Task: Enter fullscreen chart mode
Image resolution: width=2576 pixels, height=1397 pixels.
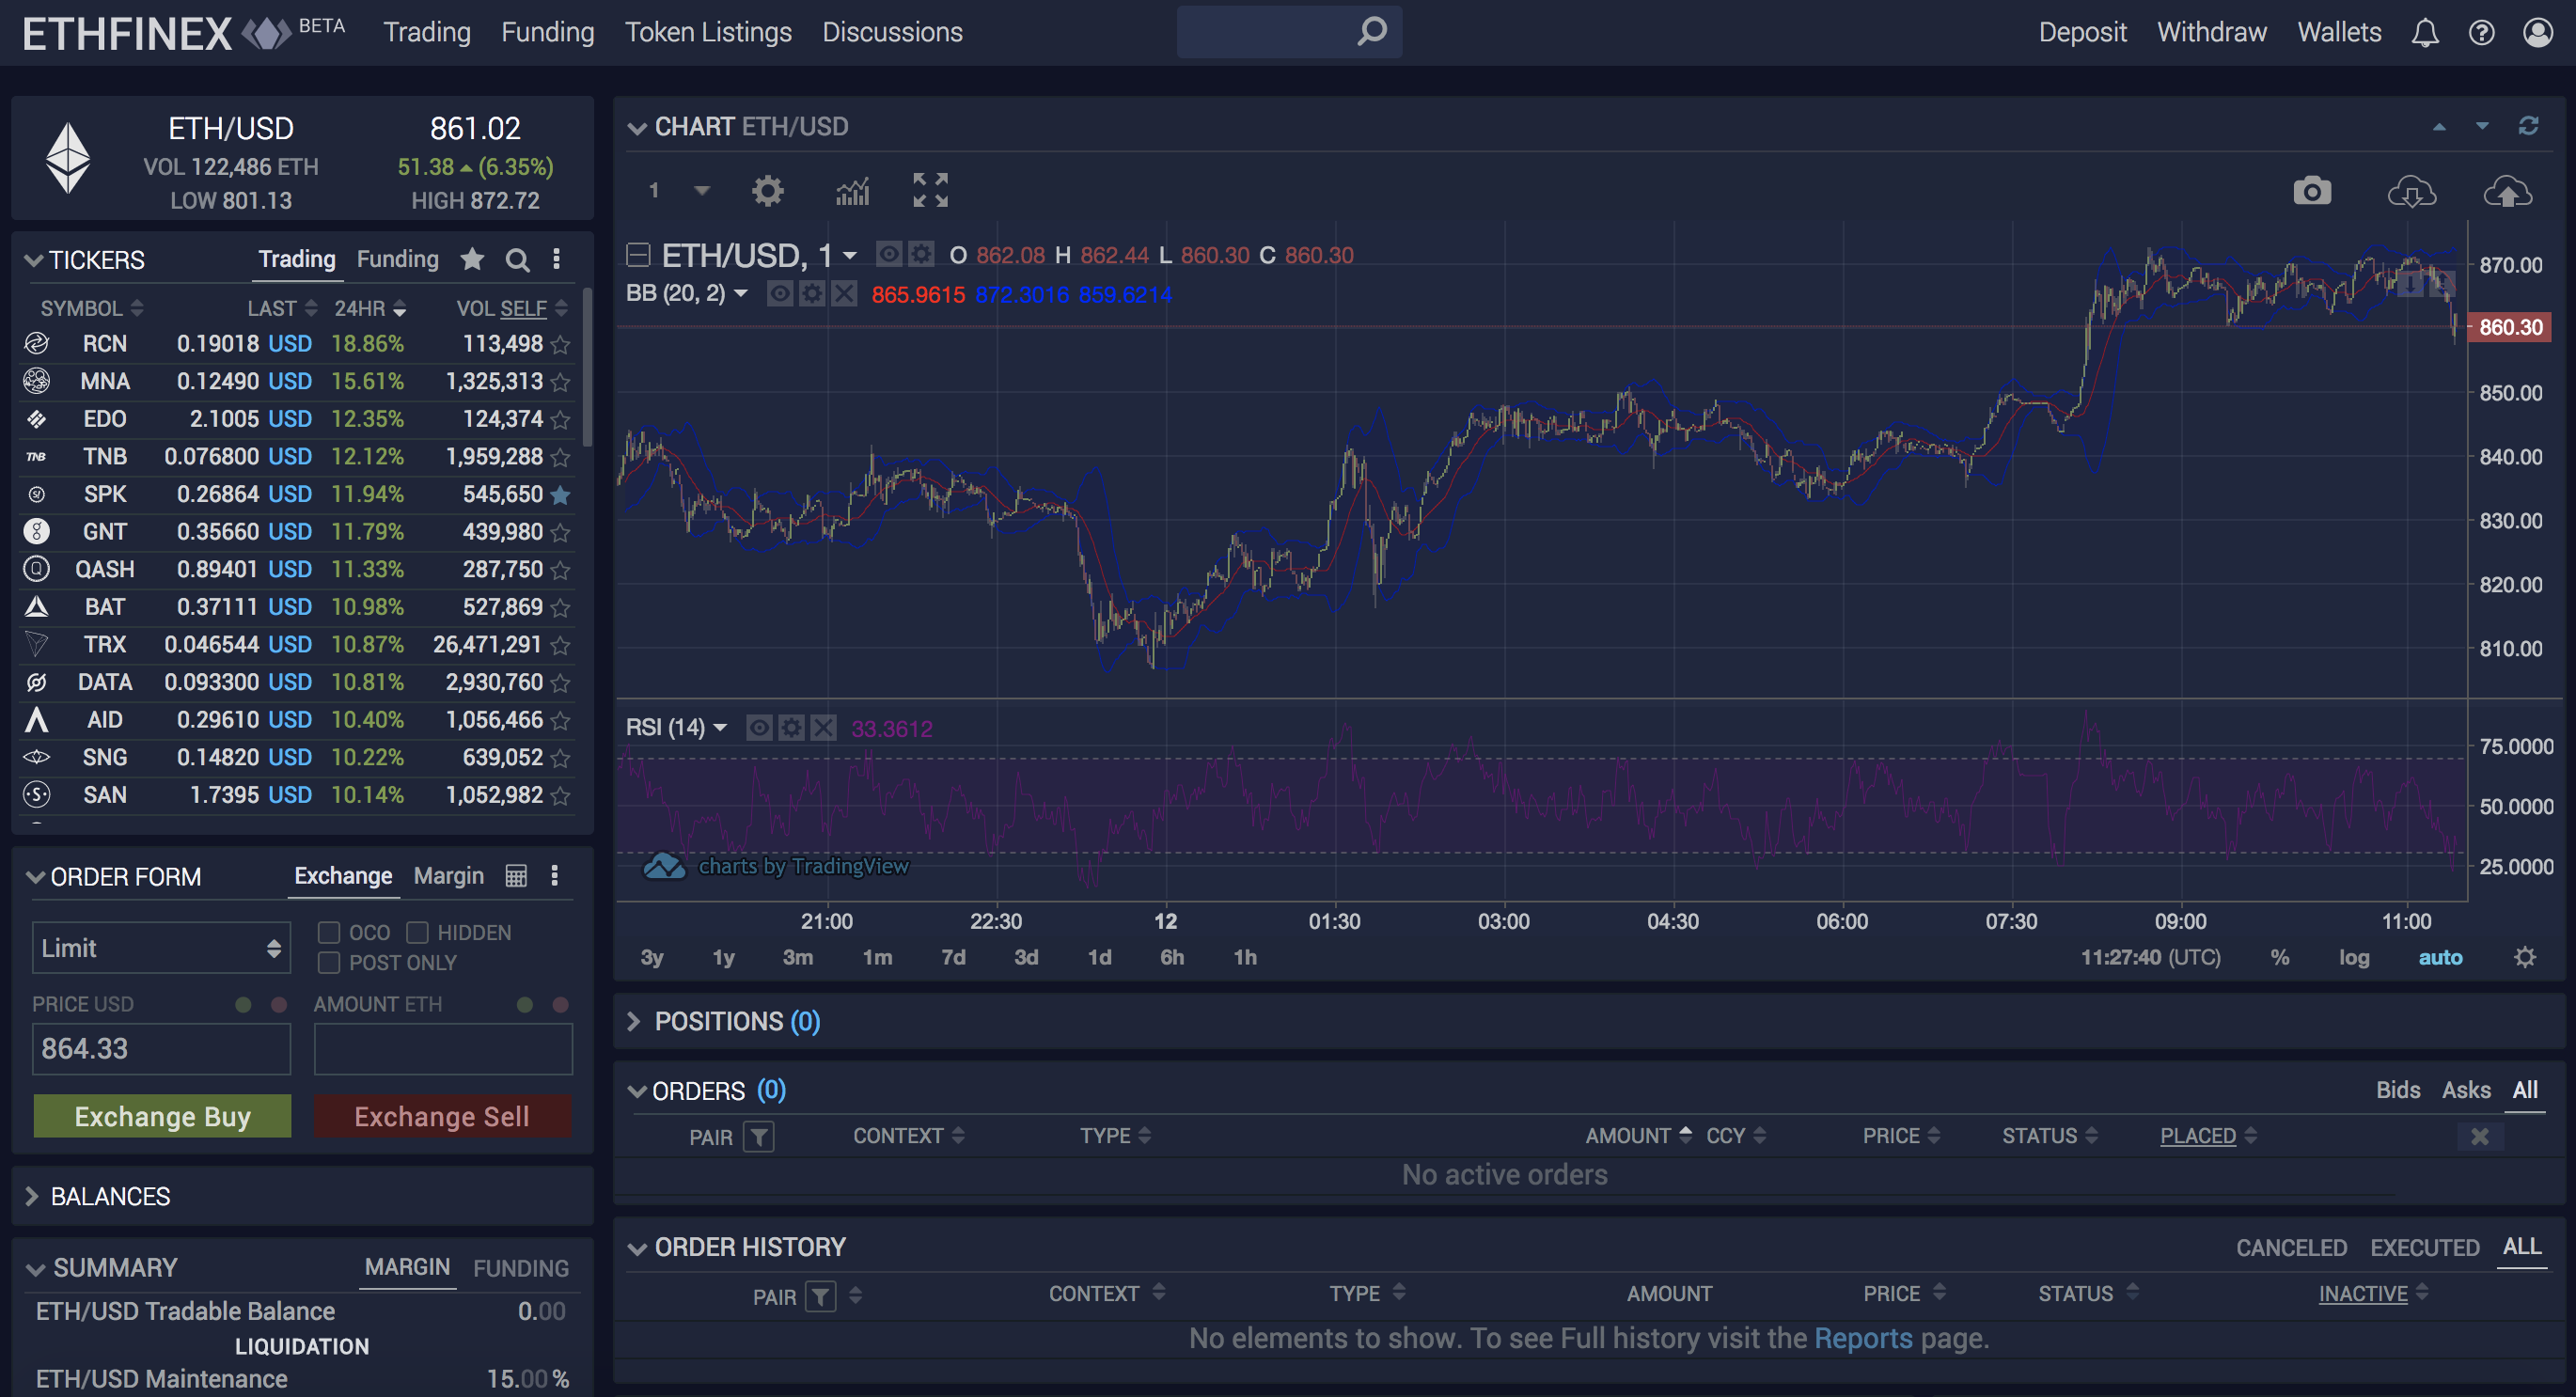Action: 930,190
